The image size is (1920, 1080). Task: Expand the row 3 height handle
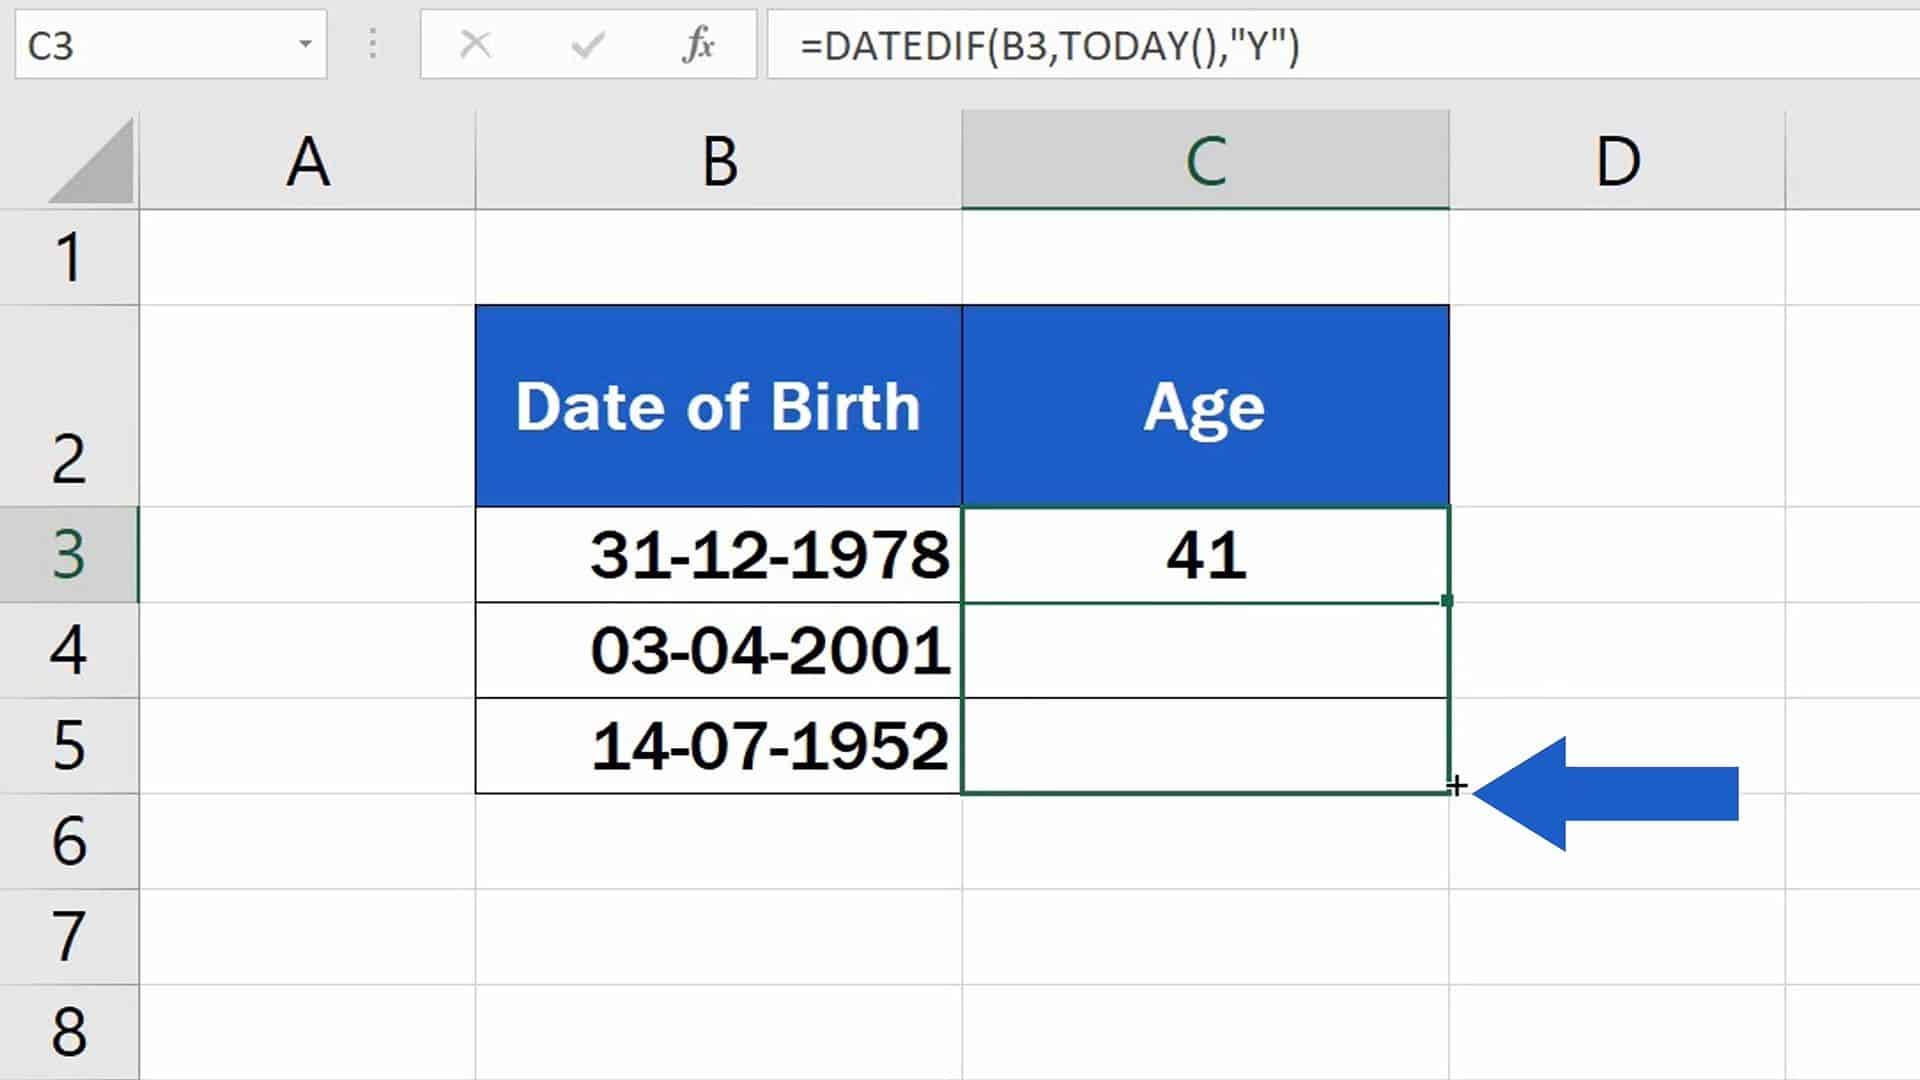(66, 601)
